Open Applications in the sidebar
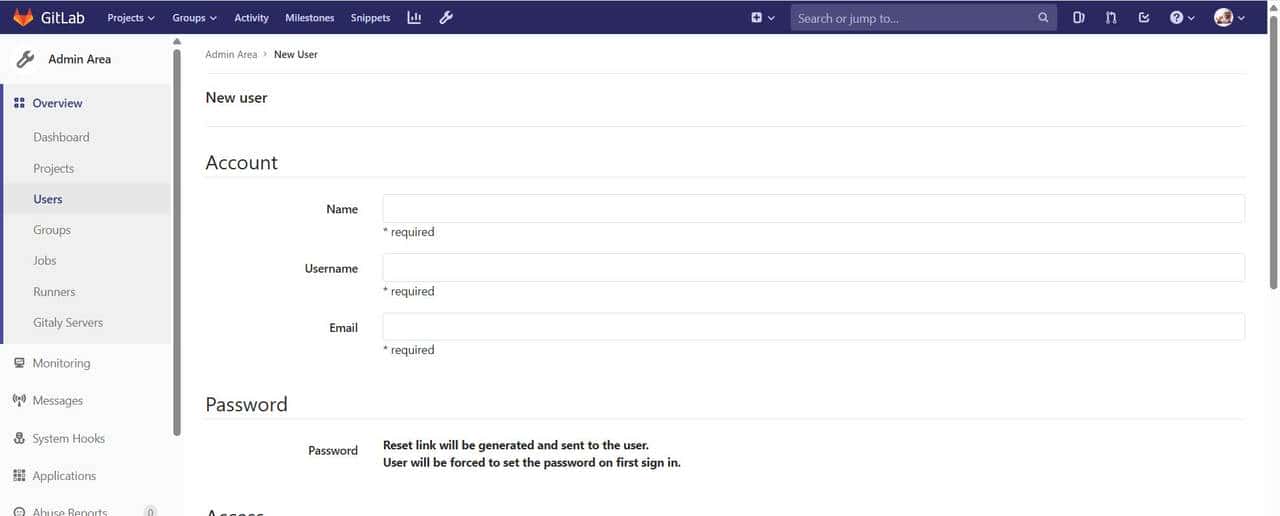This screenshot has width=1280, height=516. pyautogui.click(x=64, y=476)
